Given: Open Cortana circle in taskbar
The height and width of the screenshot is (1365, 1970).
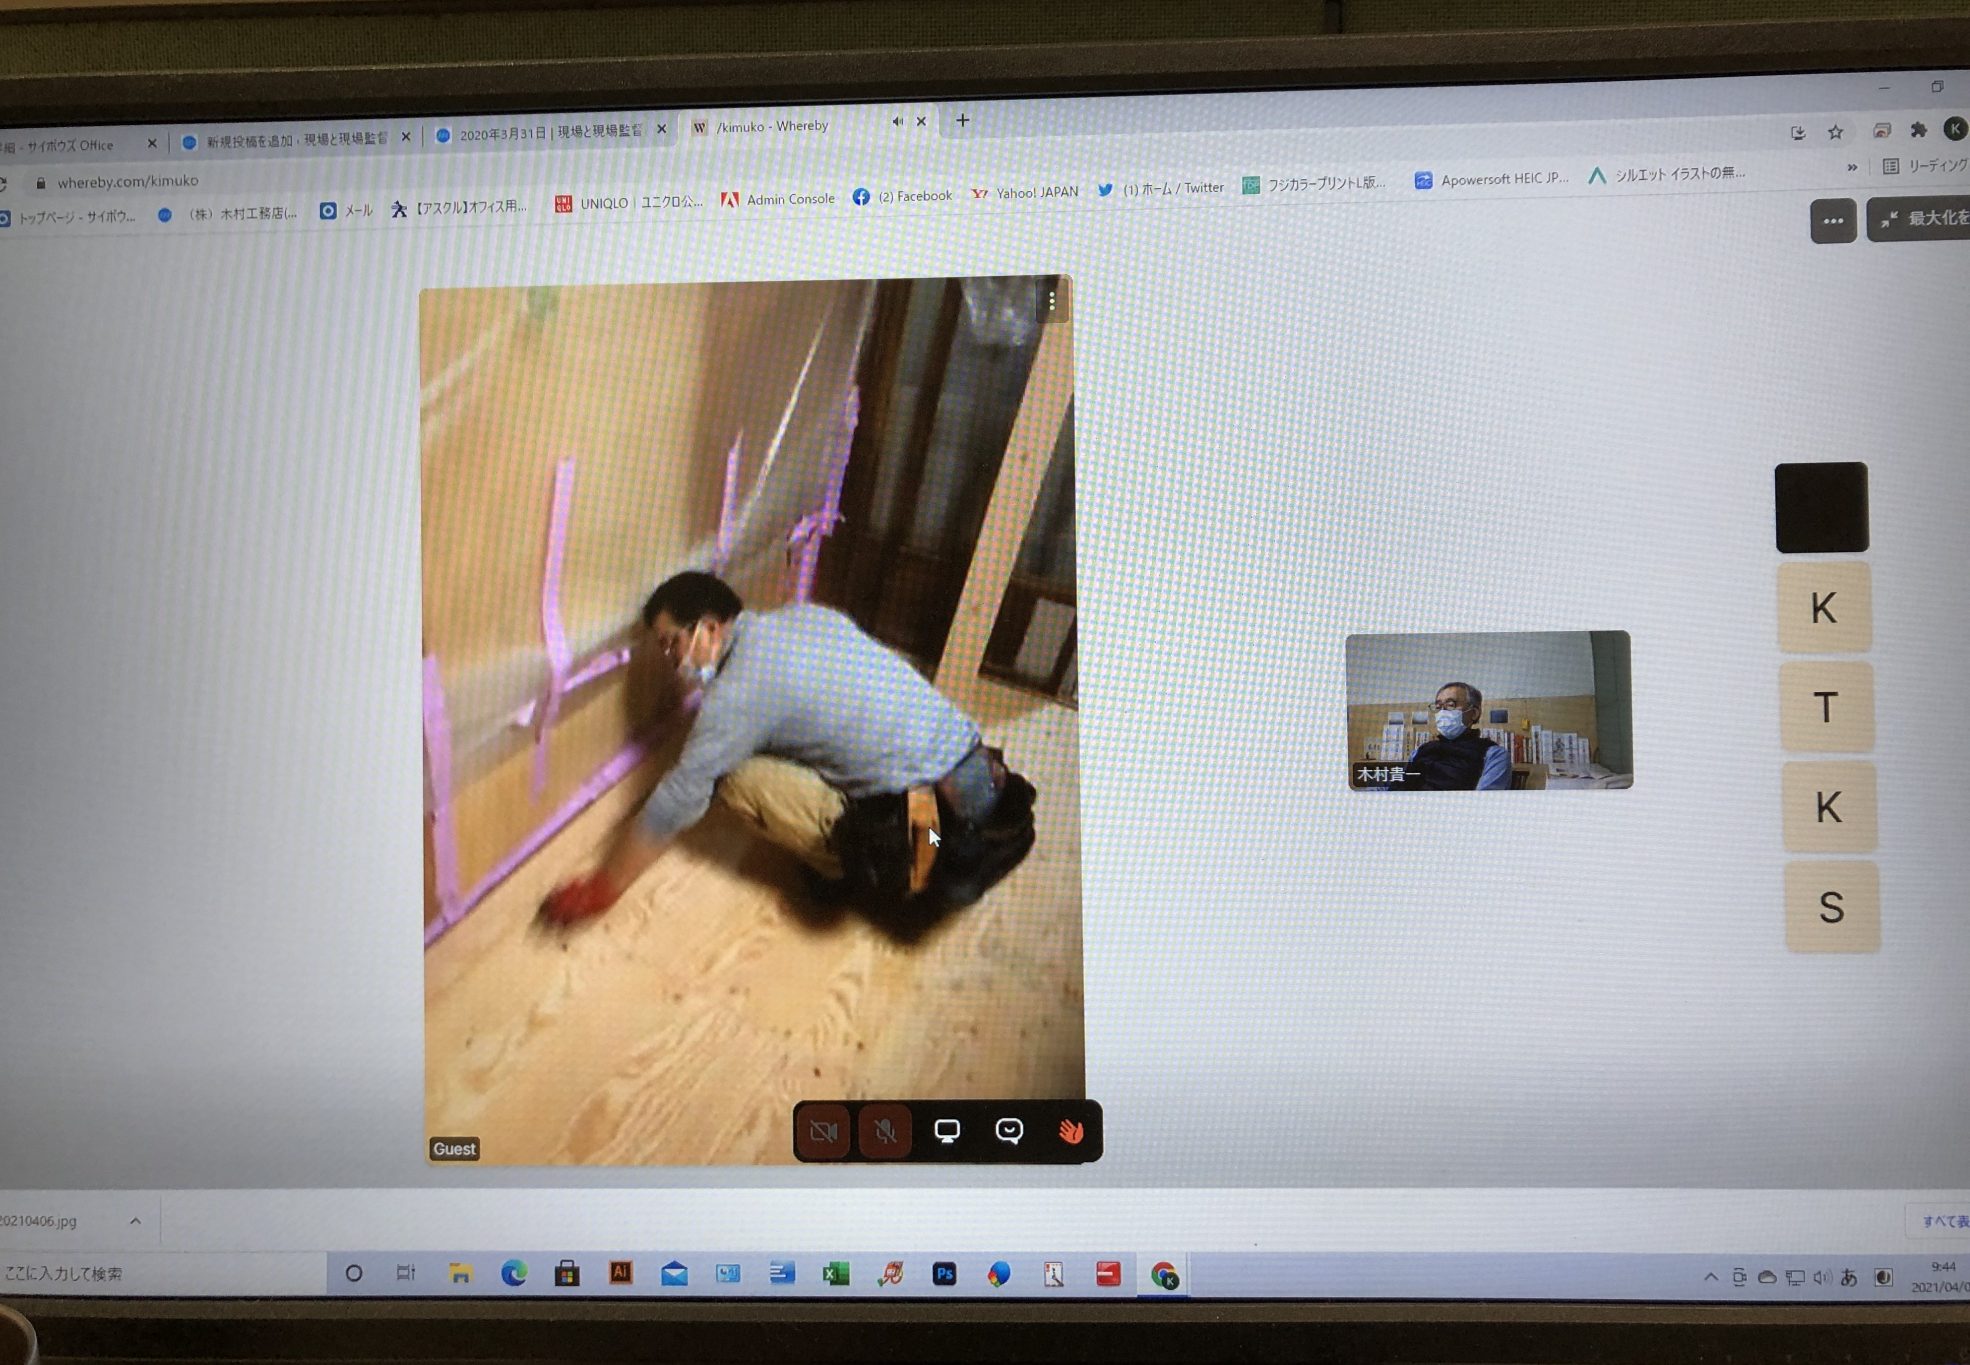Looking at the screenshot, I should 353,1273.
